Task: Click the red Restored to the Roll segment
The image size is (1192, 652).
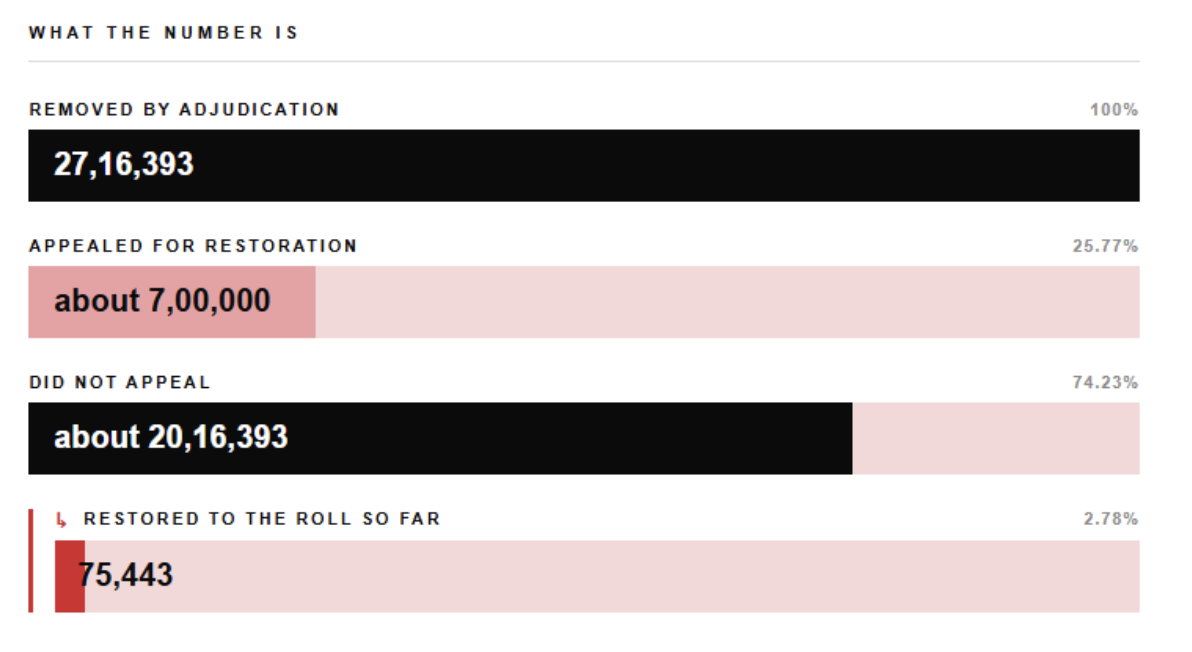Action: pyautogui.click(x=69, y=576)
